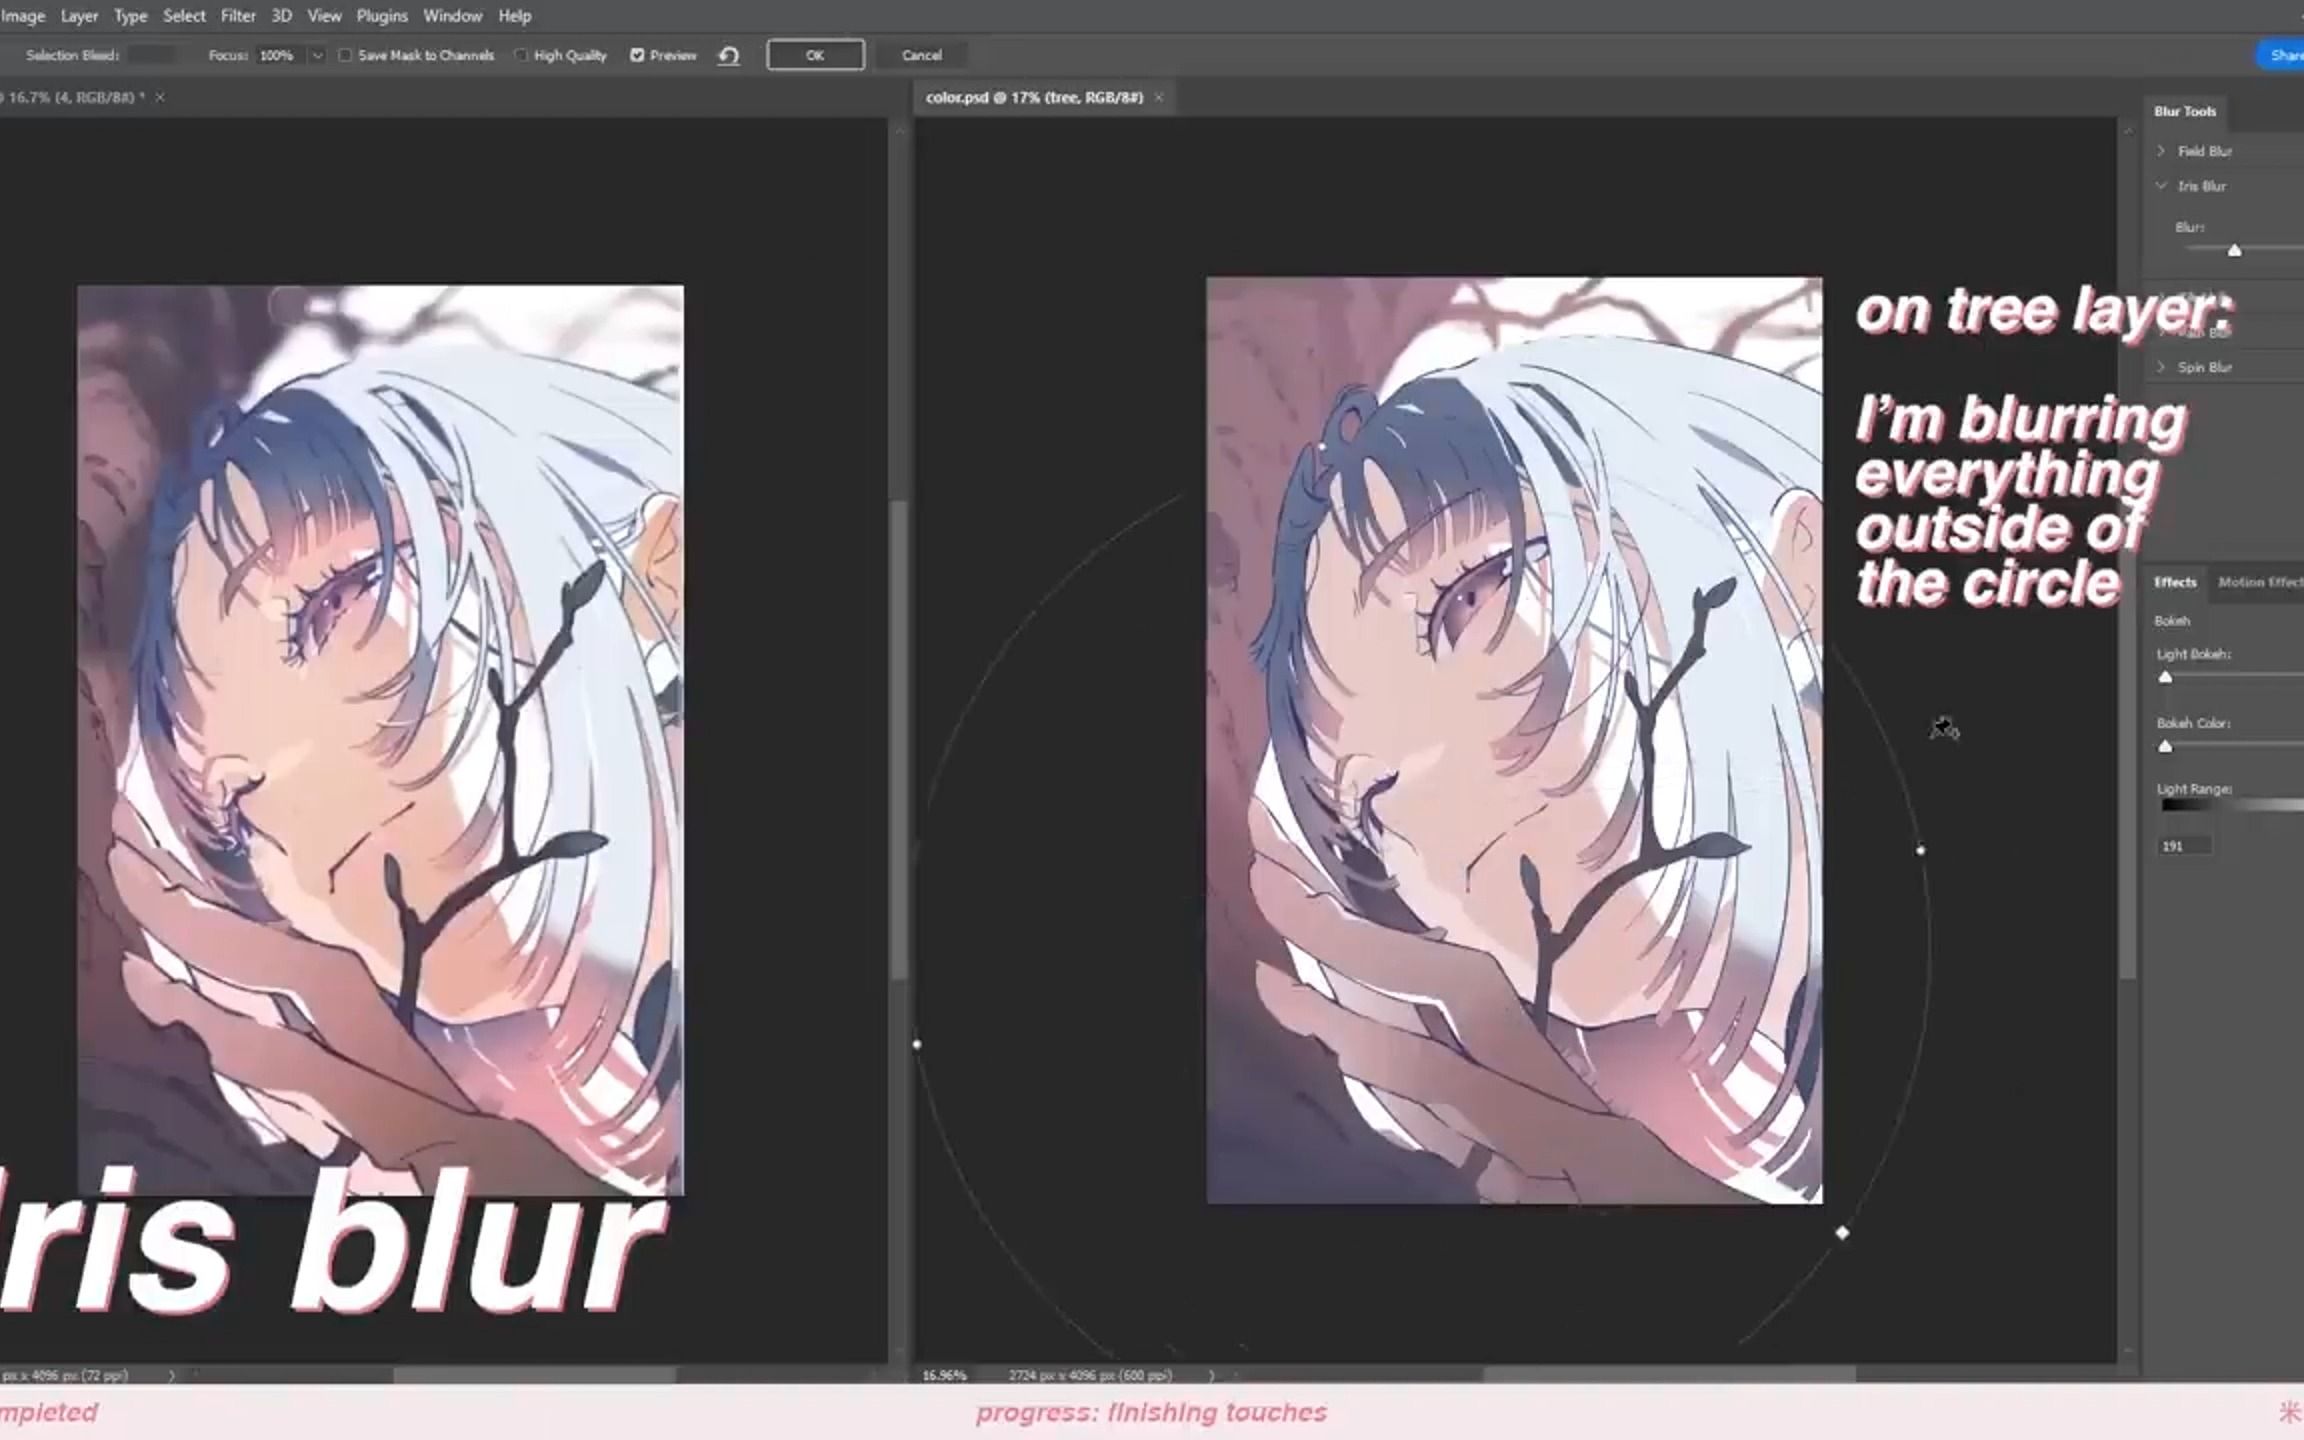
Task: Open the Window menu
Action: pos(452,16)
